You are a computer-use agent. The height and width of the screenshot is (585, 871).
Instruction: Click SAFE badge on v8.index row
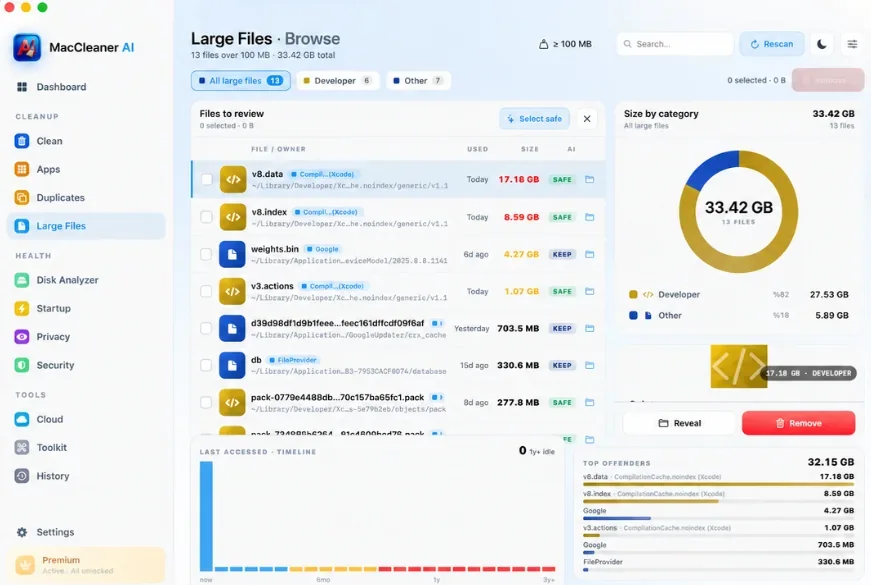pos(562,217)
